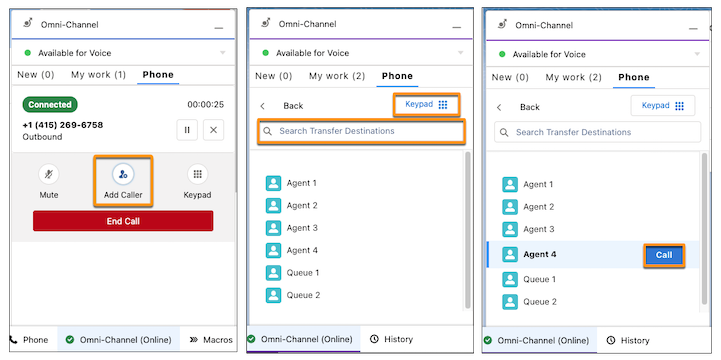Open the Keypad button in the right panel
Viewport: 721px width, 360px height.
pyautogui.click(x=663, y=106)
